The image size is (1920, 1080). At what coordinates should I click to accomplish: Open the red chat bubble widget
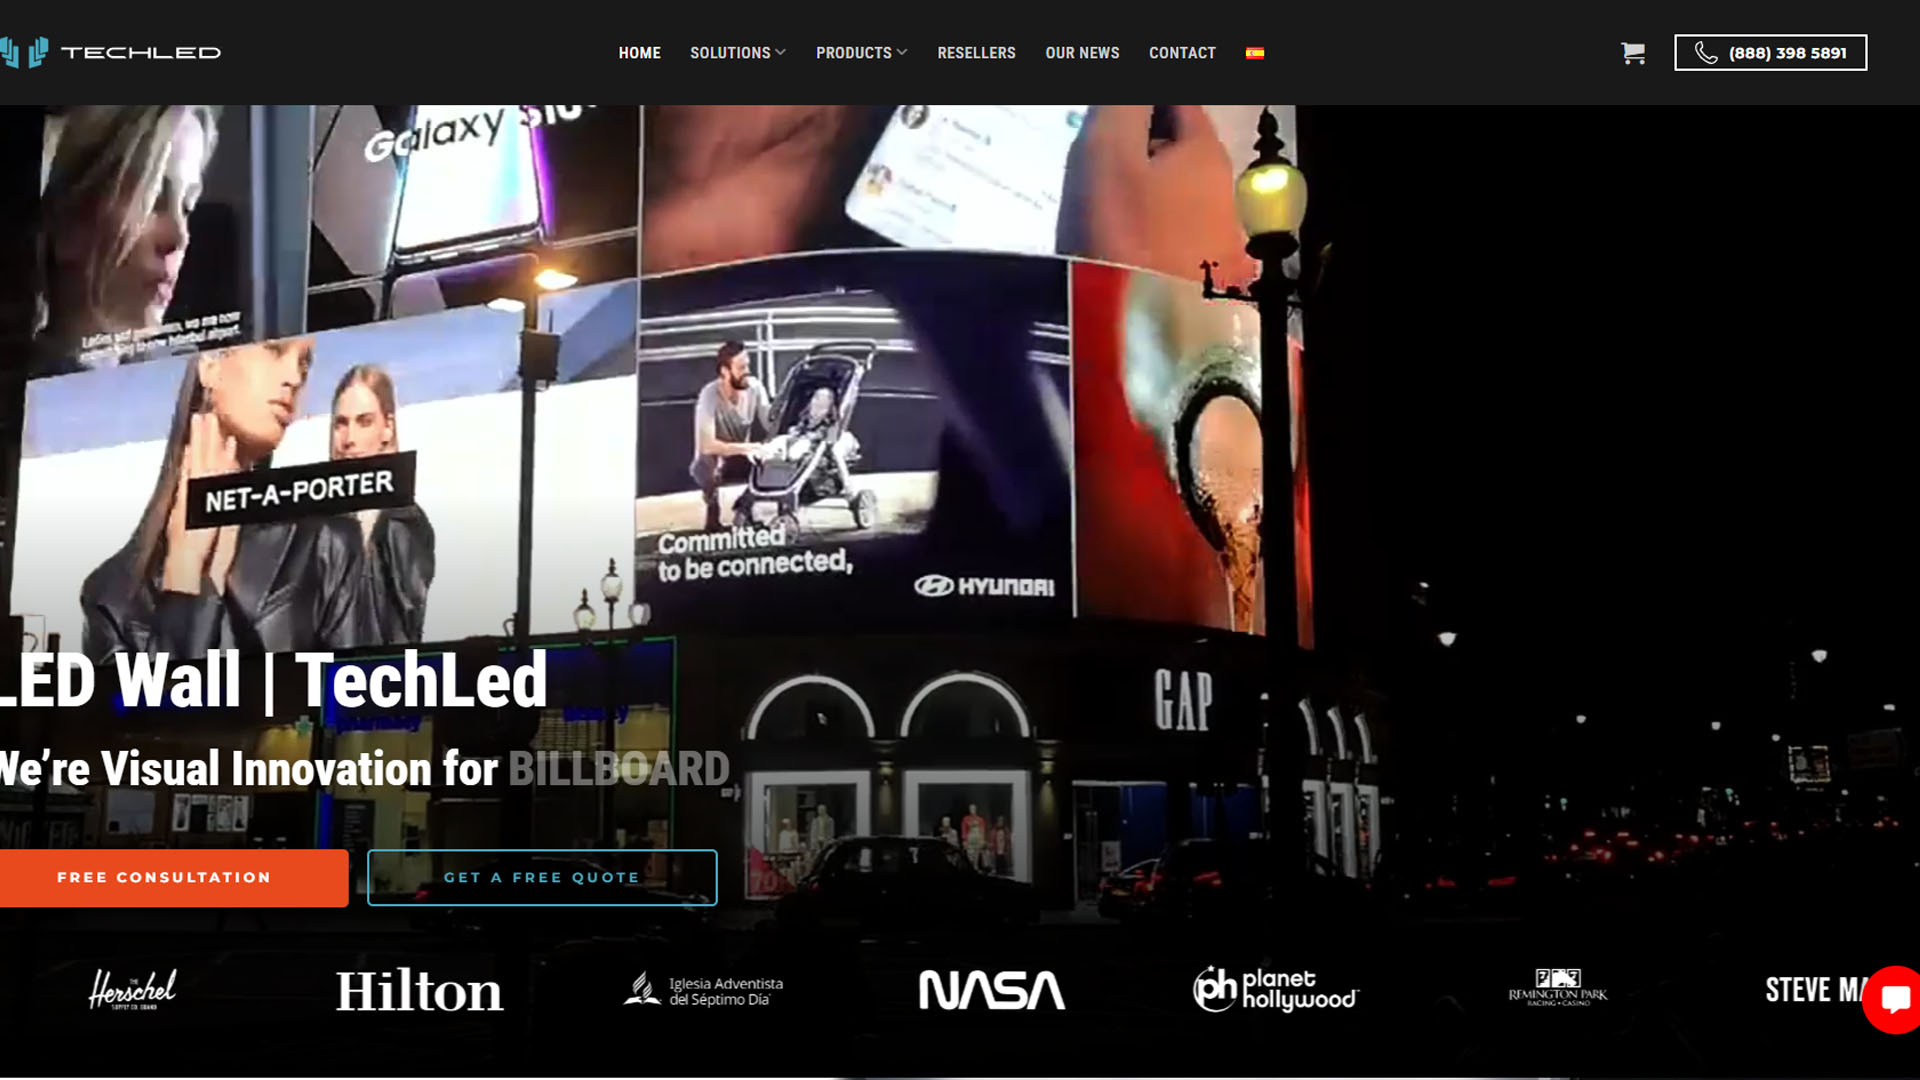[1893, 999]
